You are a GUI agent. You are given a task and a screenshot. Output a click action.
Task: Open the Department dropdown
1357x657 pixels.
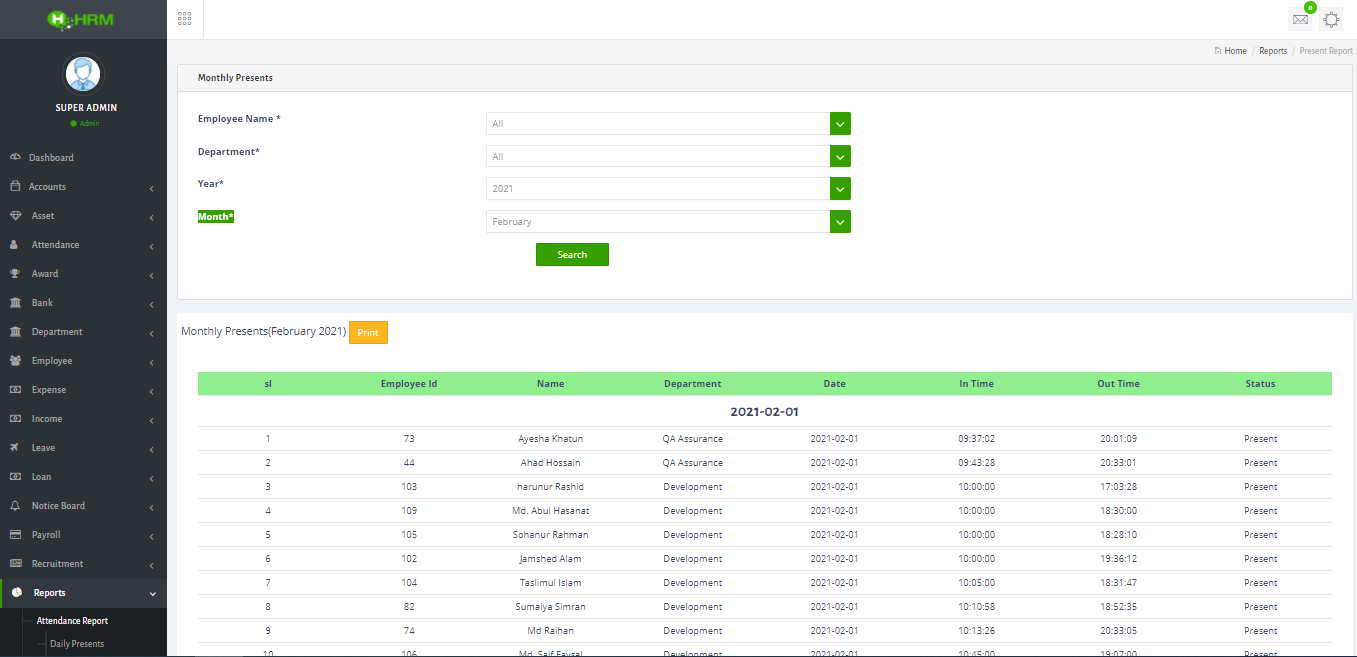(667, 157)
